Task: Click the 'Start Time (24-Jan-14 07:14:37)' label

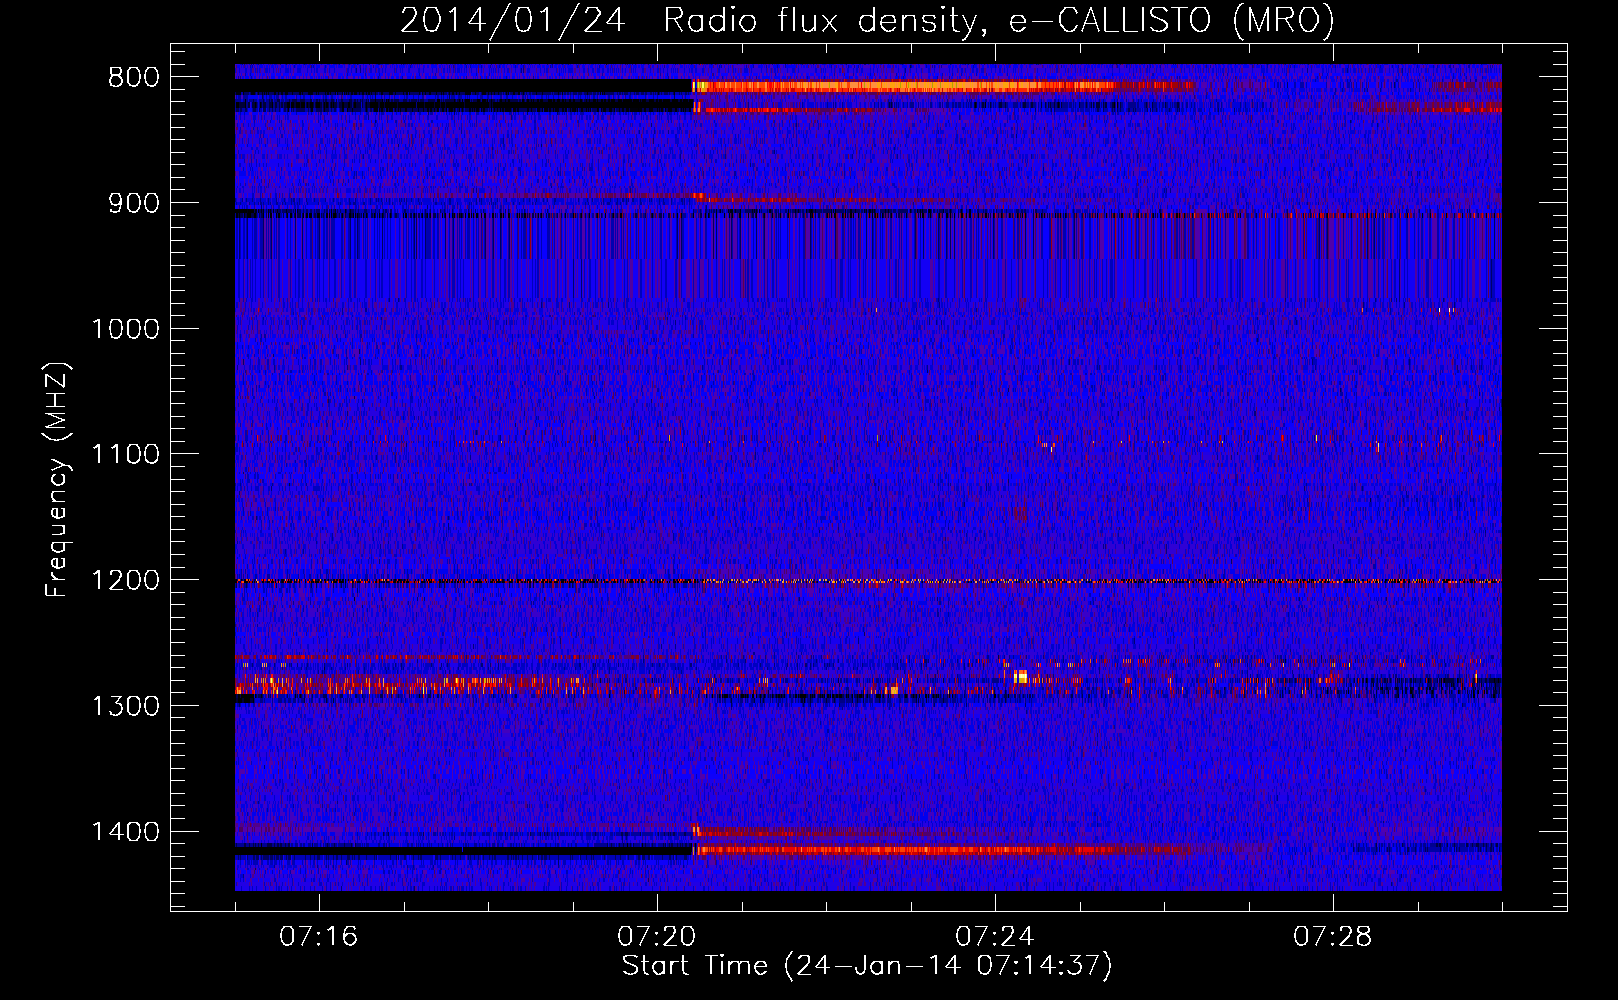Action: pyautogui.click(x=867, y=966)
